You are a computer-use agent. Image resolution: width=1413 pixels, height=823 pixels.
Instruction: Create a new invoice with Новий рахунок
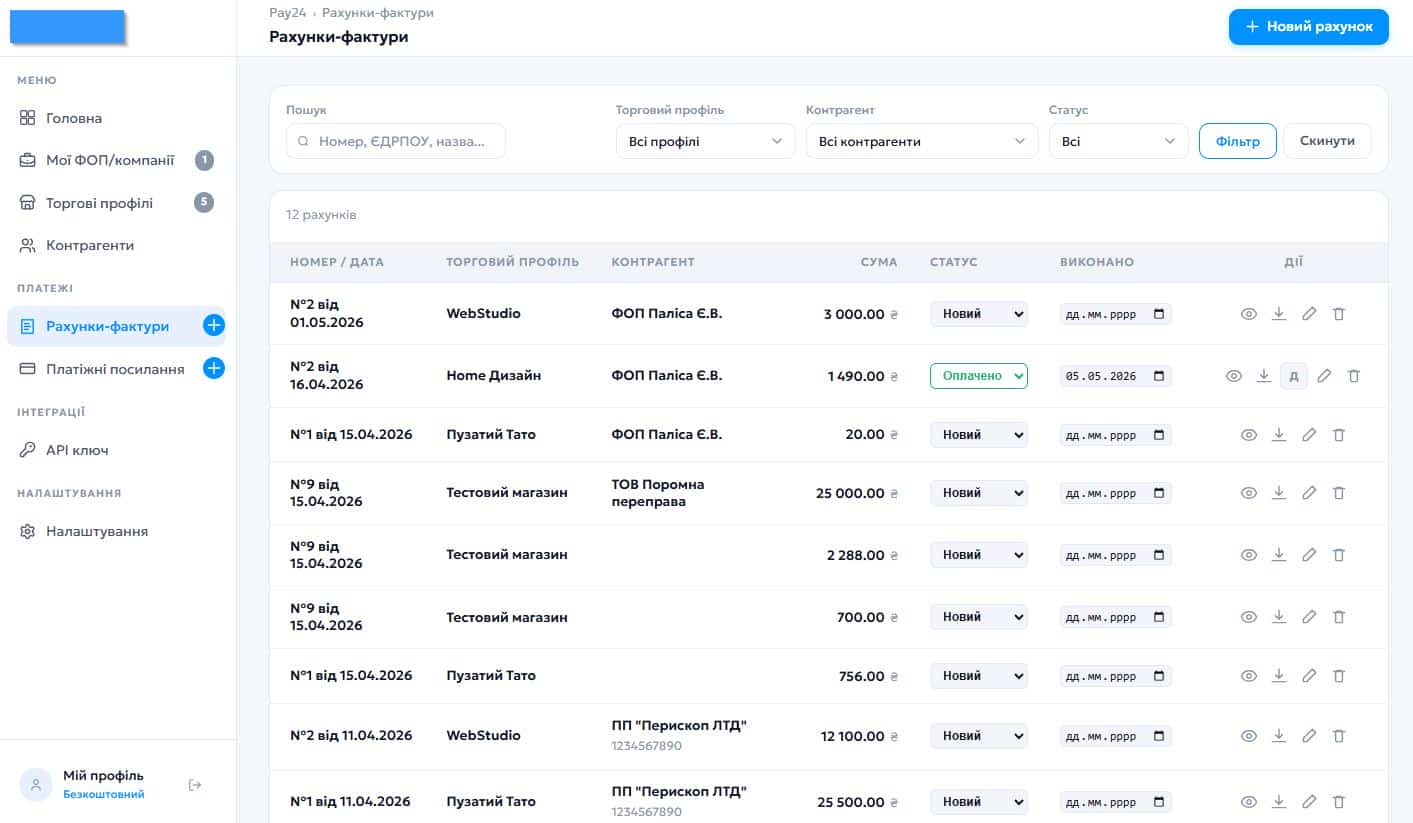[1308, 27]
